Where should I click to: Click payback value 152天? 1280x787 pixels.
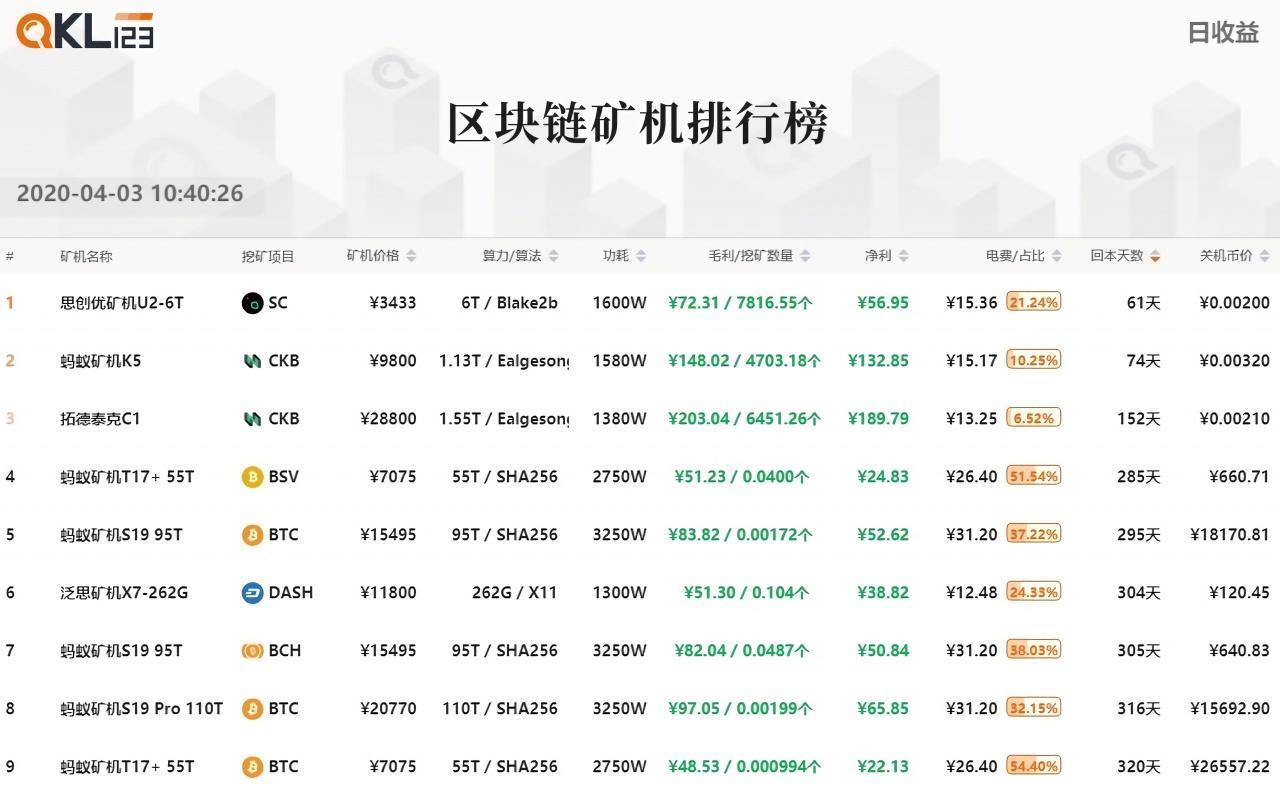click(x=1139, y=419)
